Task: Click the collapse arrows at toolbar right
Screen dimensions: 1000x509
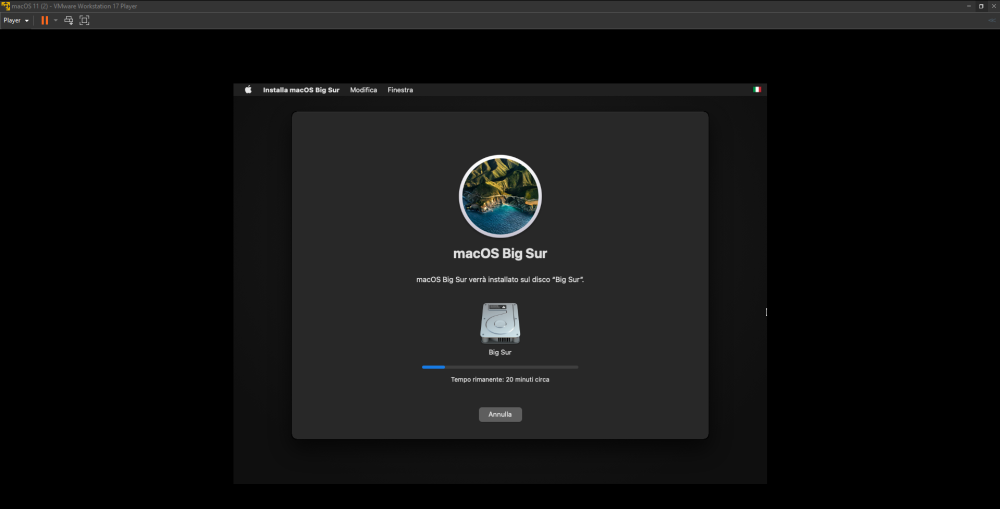Action: coord(992,20)
